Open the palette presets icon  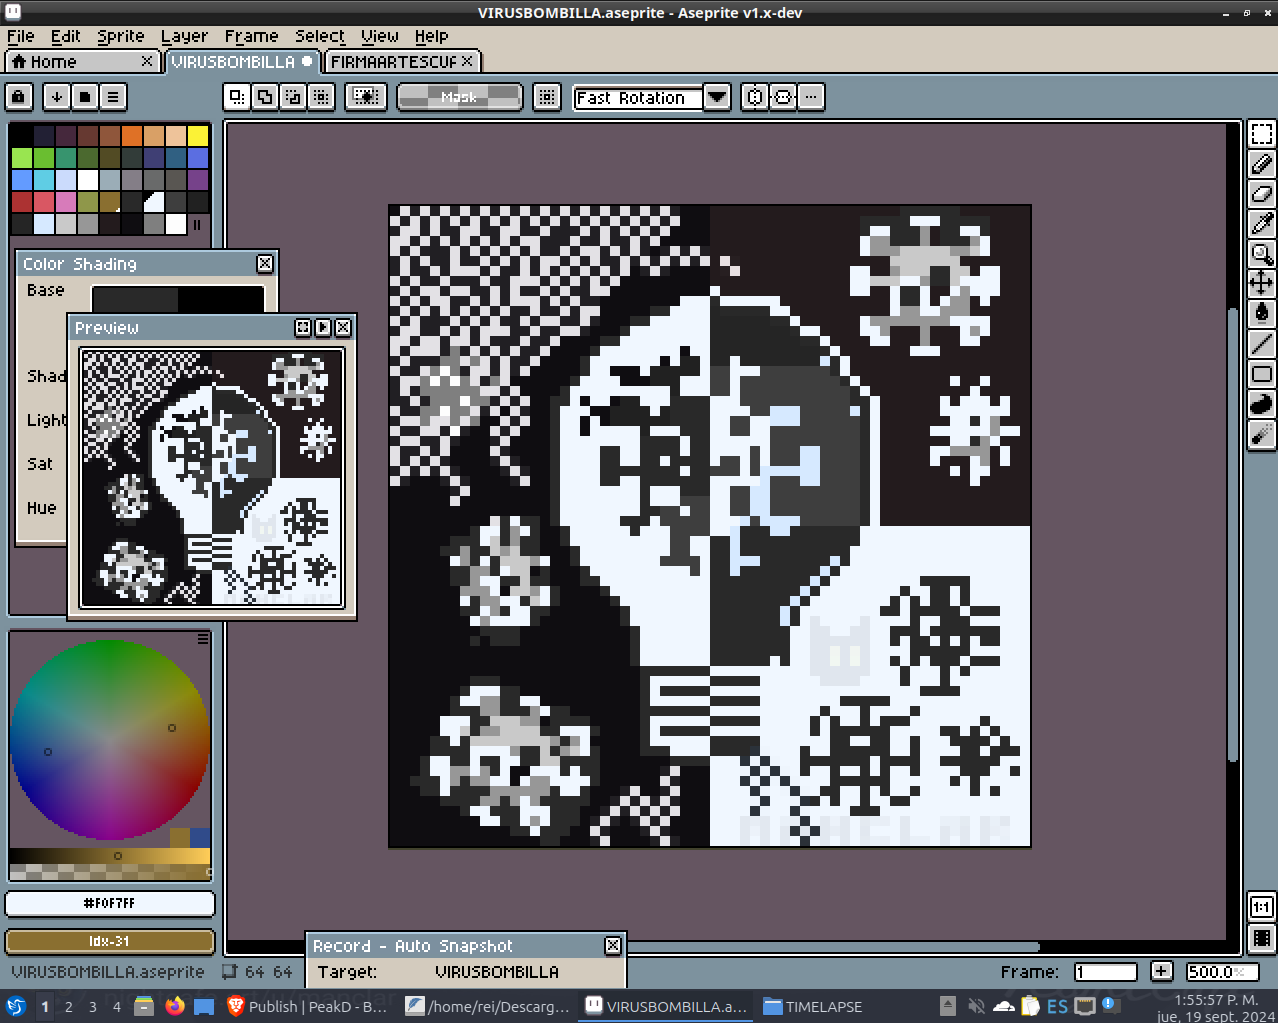[85, 97]
